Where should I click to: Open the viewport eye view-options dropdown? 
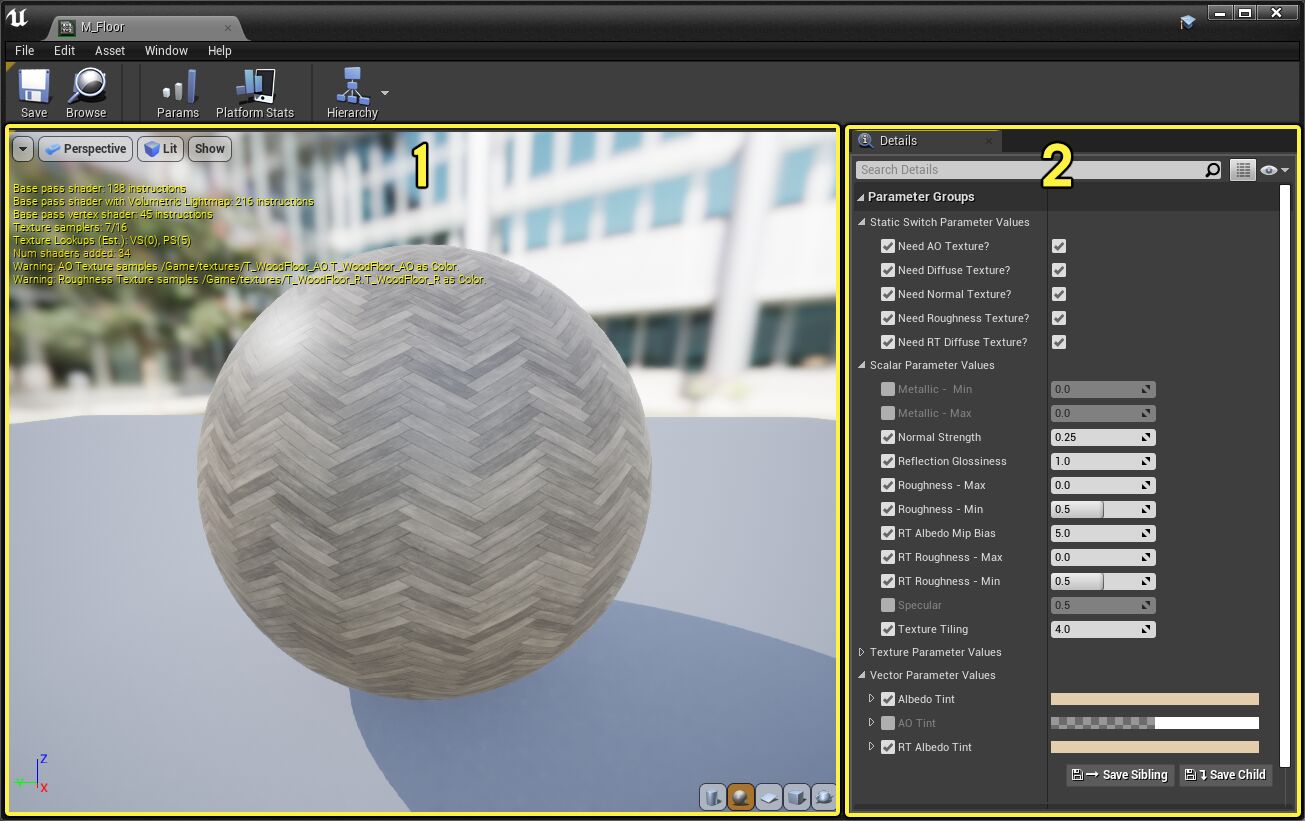[x=1270, y=169]
